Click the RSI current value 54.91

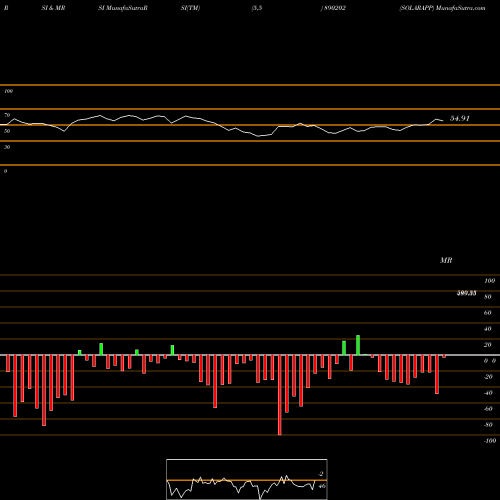(460, 118)
